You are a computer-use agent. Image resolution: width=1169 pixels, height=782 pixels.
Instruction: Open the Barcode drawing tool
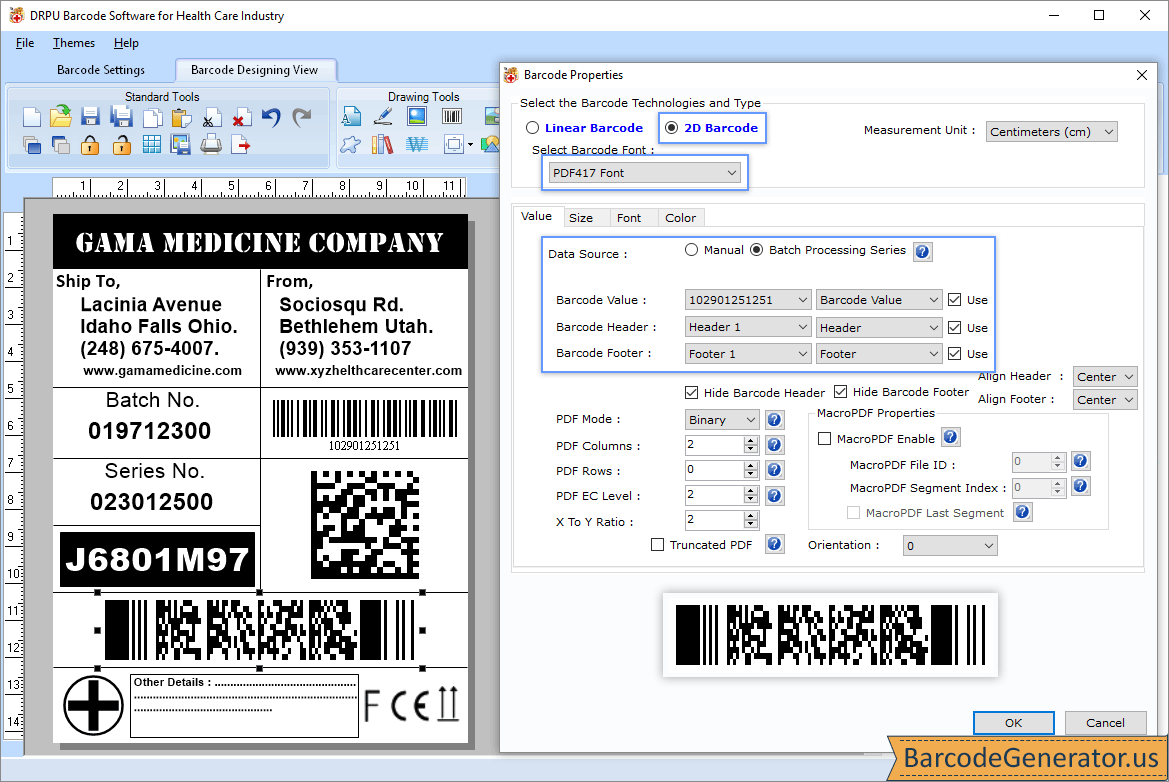point(451,115)
